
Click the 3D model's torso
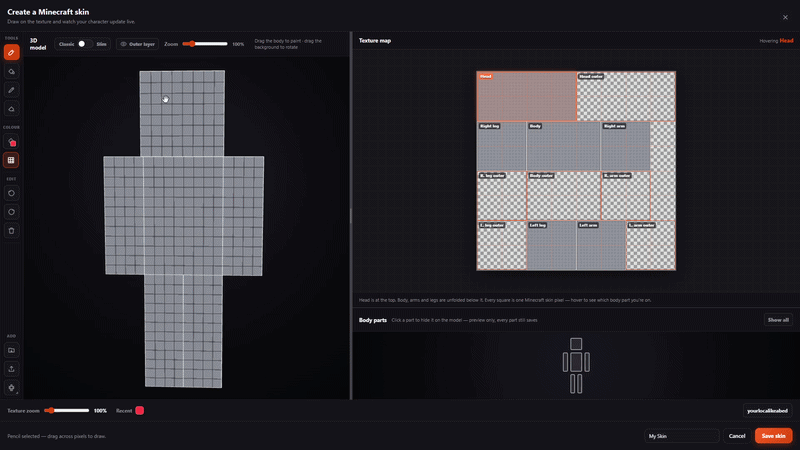[183, 216]
